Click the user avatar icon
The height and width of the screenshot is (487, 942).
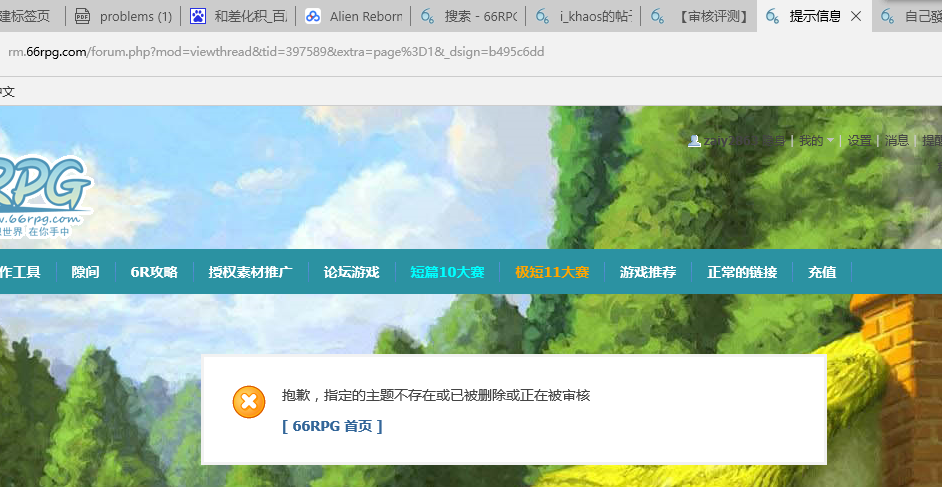(x=694, y=141)
